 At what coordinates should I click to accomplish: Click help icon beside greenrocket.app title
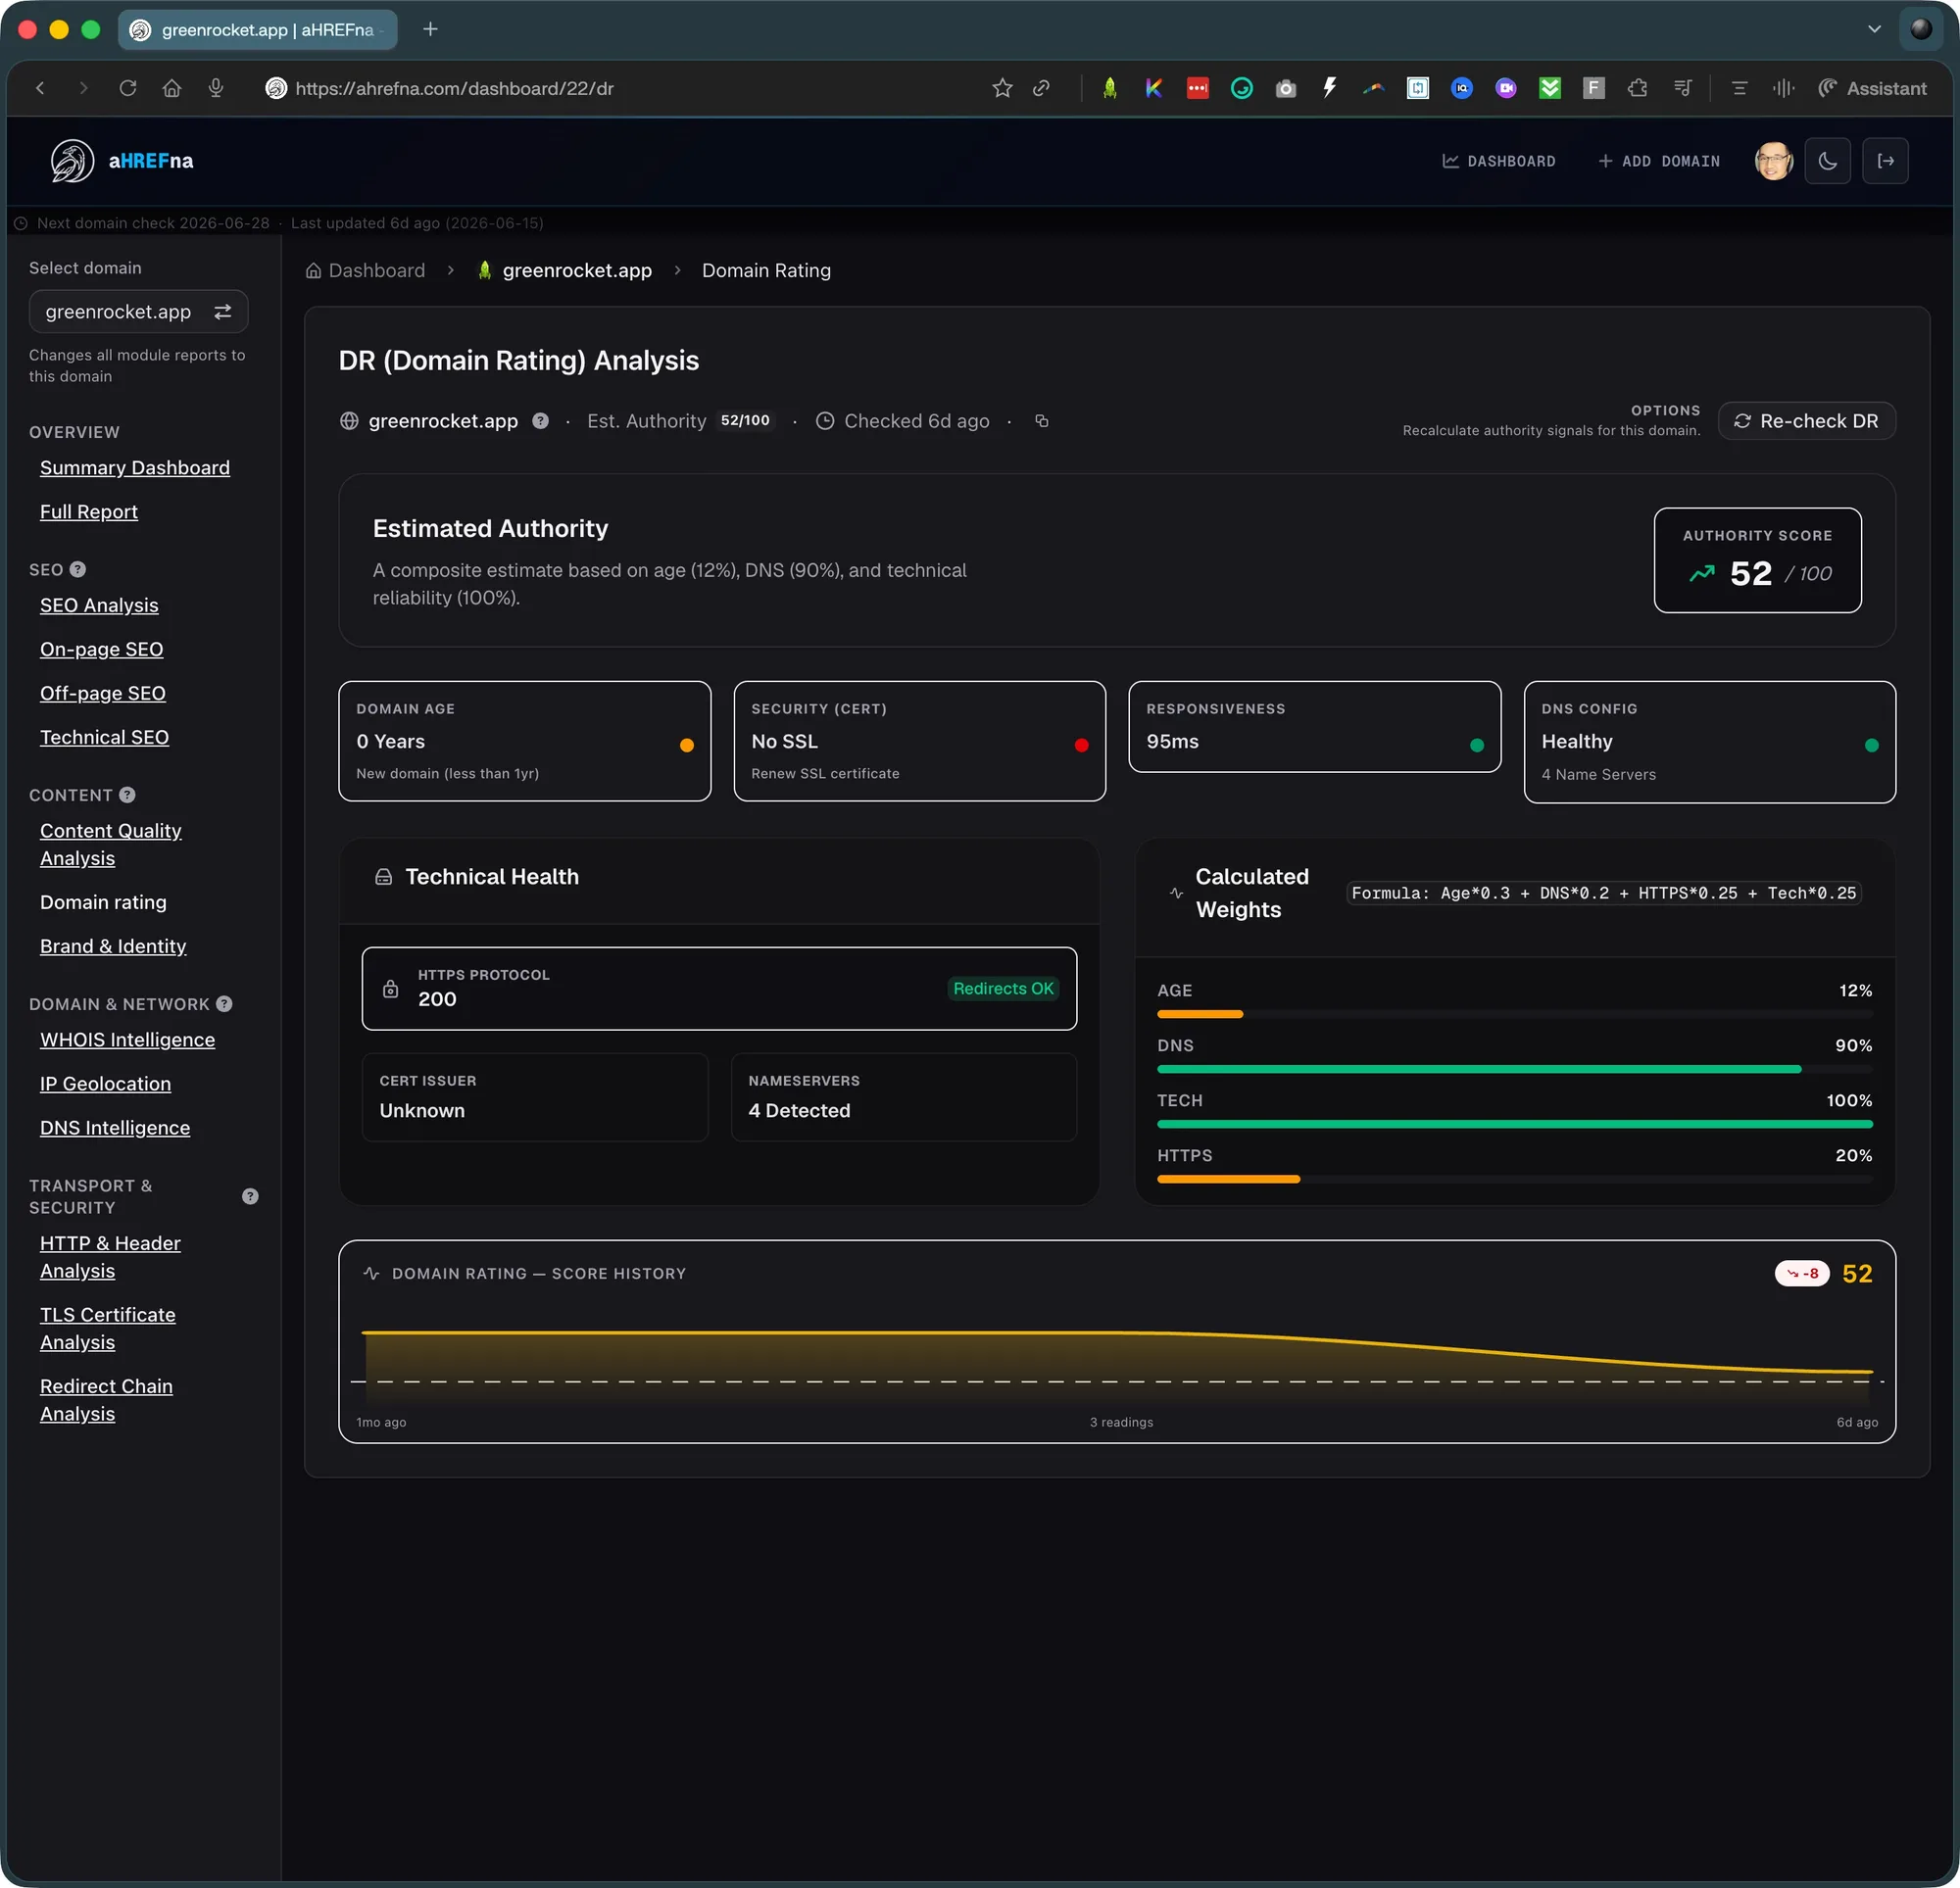pos(540,421)
